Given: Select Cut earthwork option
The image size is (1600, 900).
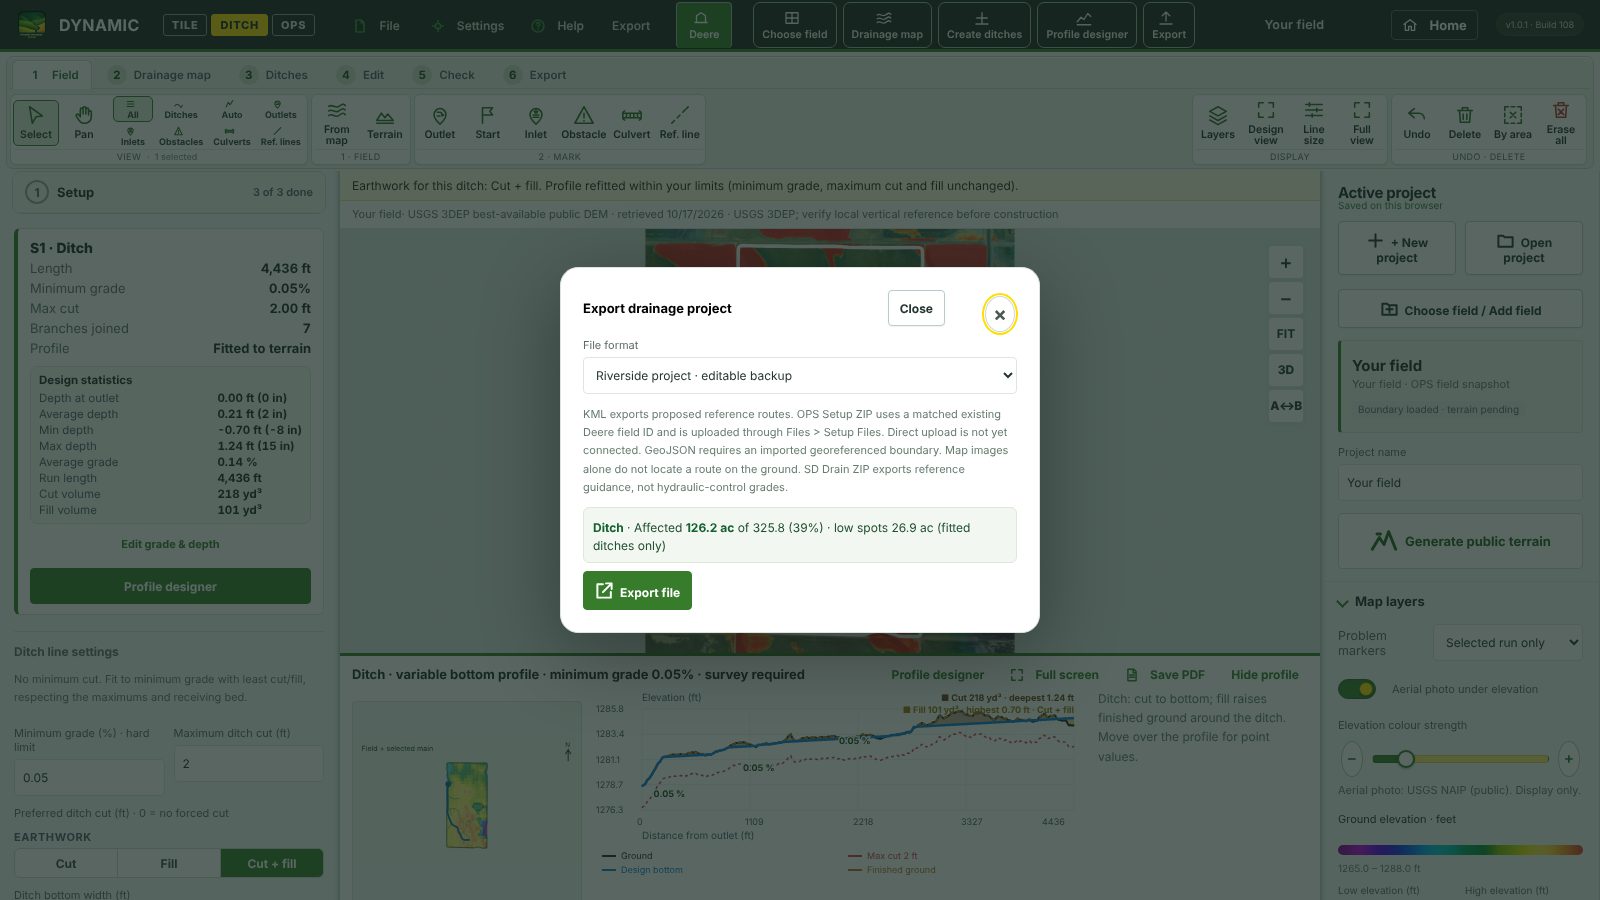Looking at the screenshot, I should pyautogui.click(x=66, y=863).
